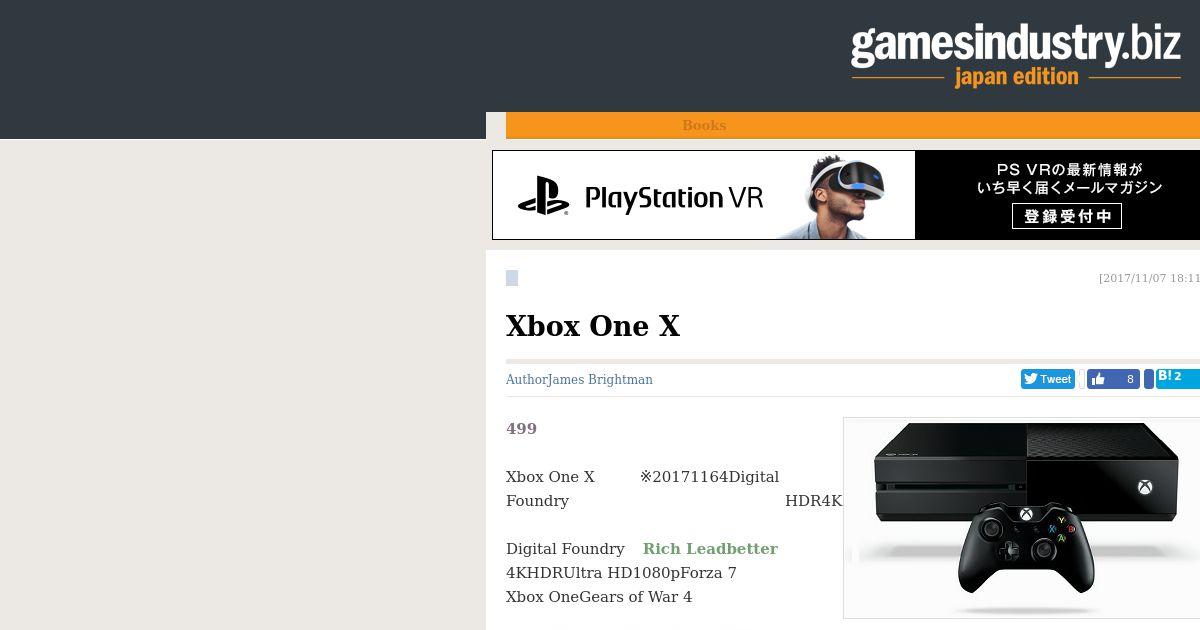Open the Xbox One X article headline
The image size is (1200, 630).
[x=593, y=326]
